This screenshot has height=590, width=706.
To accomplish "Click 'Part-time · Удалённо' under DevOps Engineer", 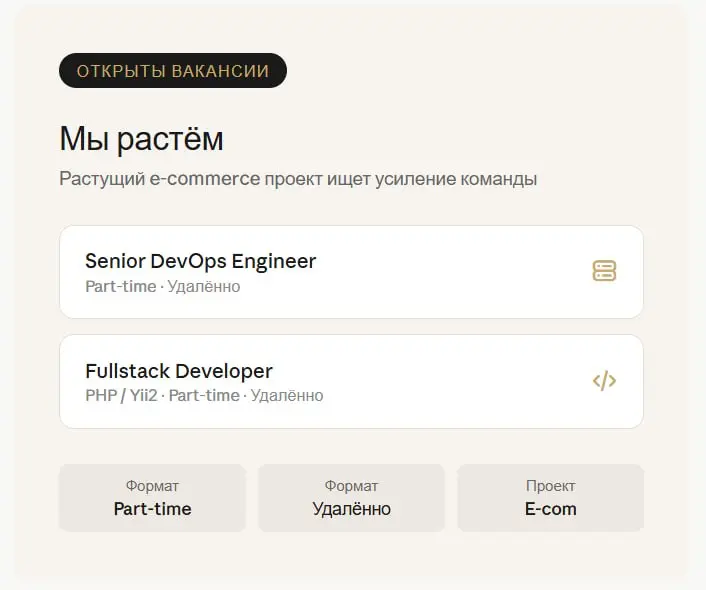I will pos(163,286).
